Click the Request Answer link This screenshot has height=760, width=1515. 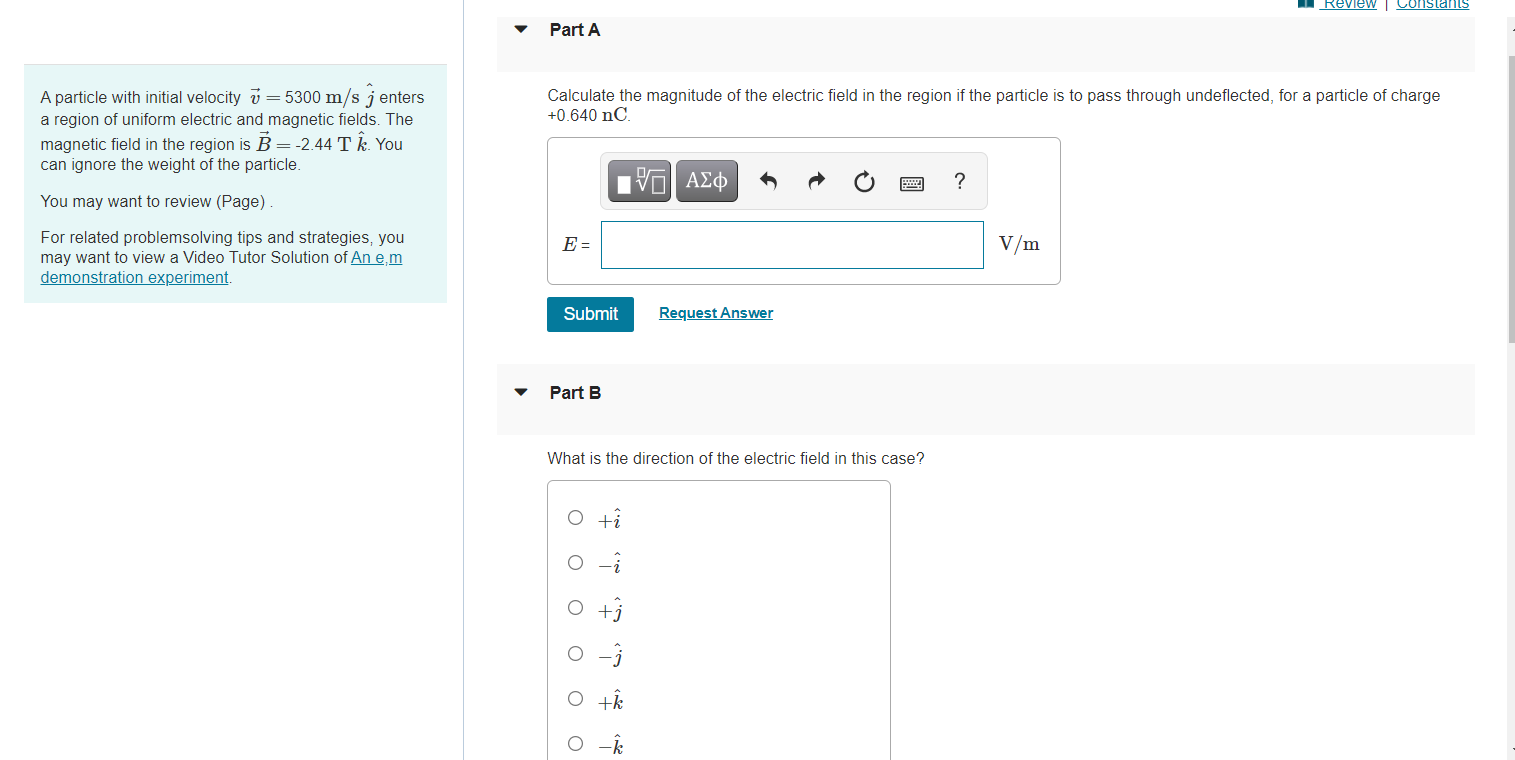(x=715, y=313)
